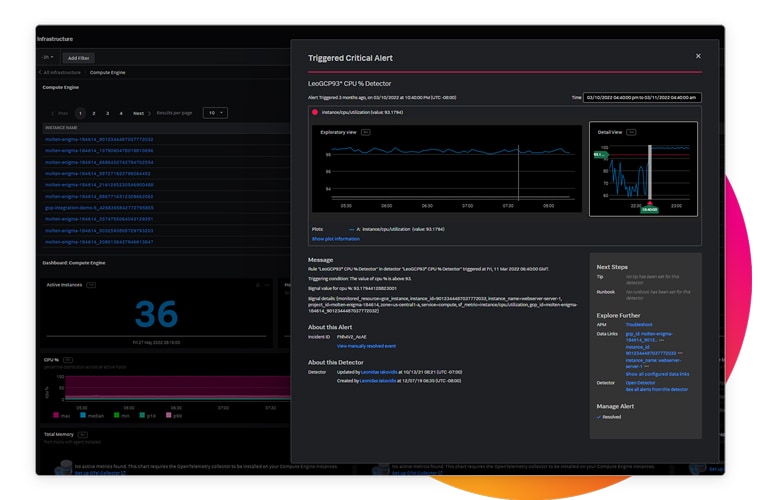
Task: Click the Prev page link
Action: pyautogui.click(x=60, y=113)
